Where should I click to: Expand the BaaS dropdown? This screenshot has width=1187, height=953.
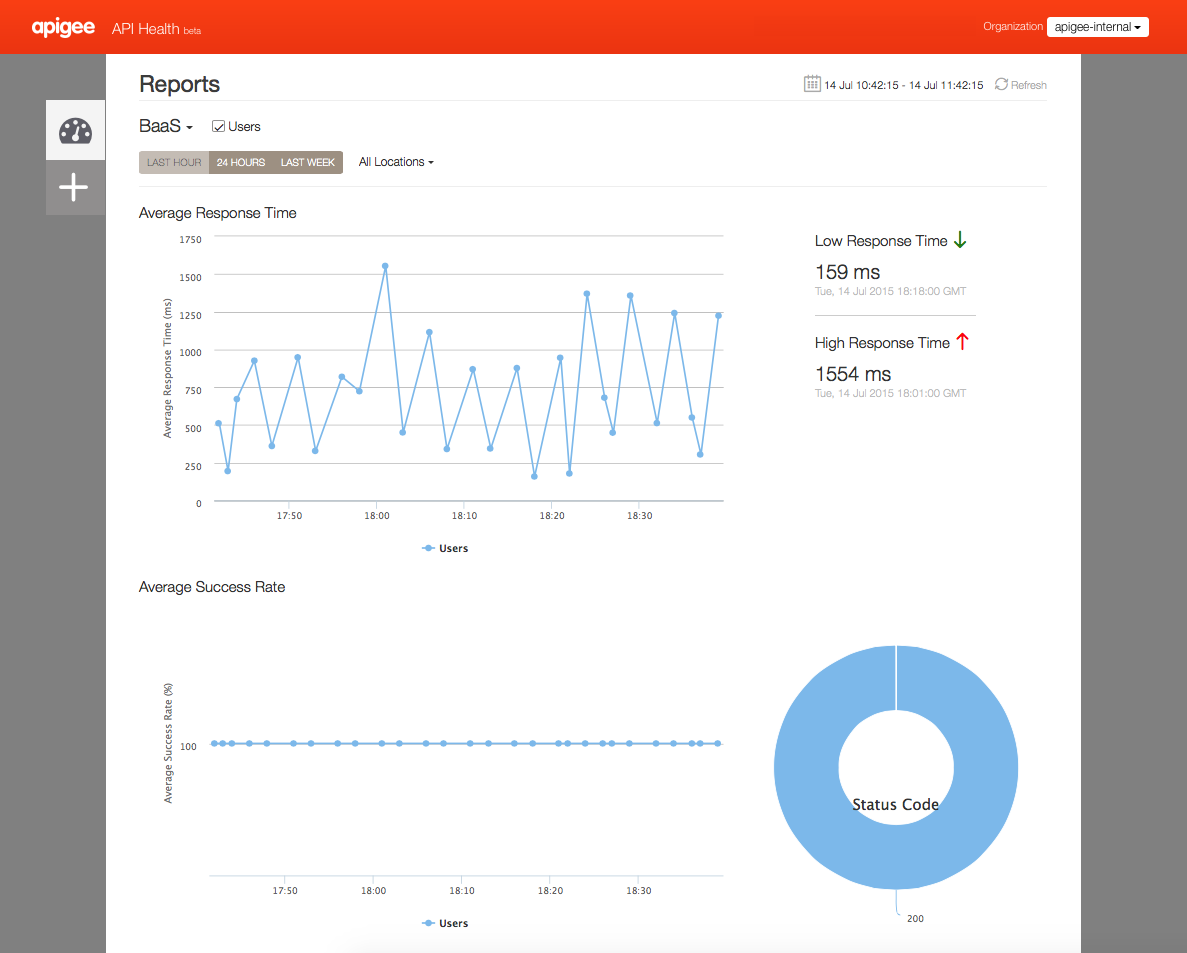[x=166, y=126]
